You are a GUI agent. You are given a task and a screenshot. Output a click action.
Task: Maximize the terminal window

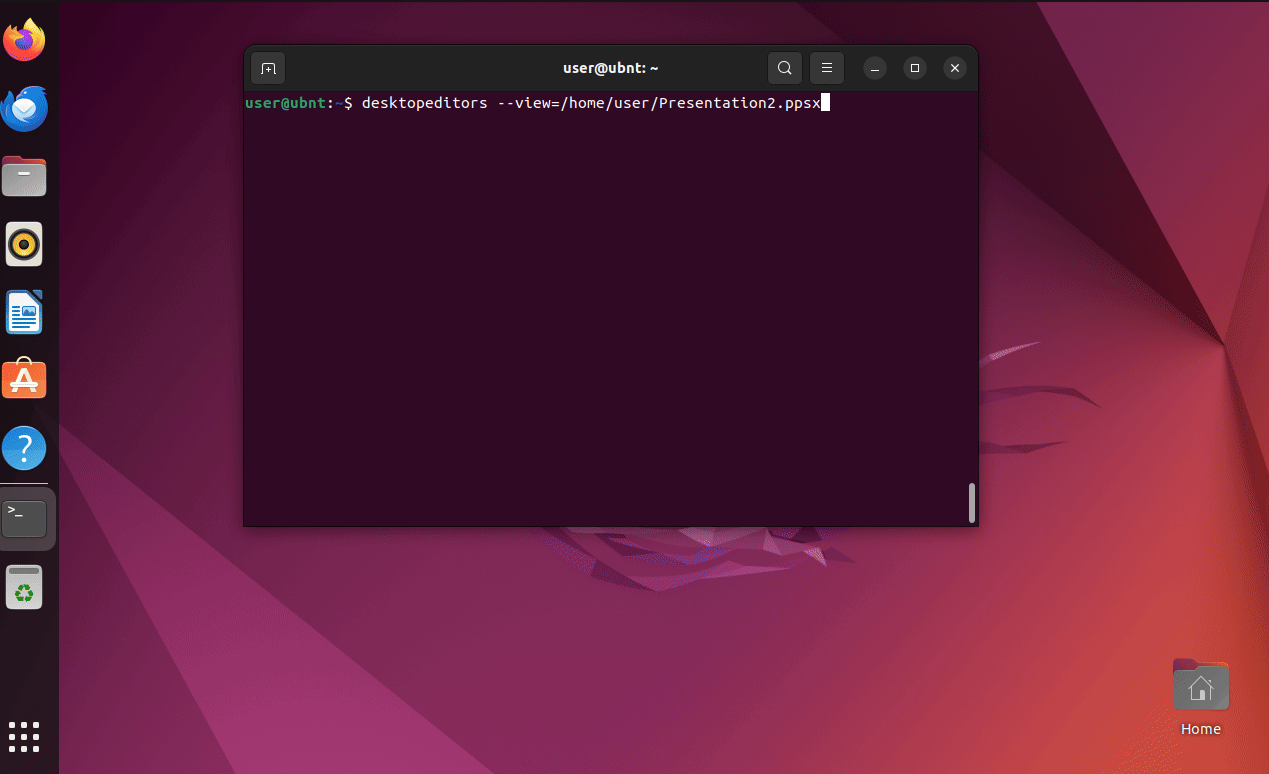915,68
